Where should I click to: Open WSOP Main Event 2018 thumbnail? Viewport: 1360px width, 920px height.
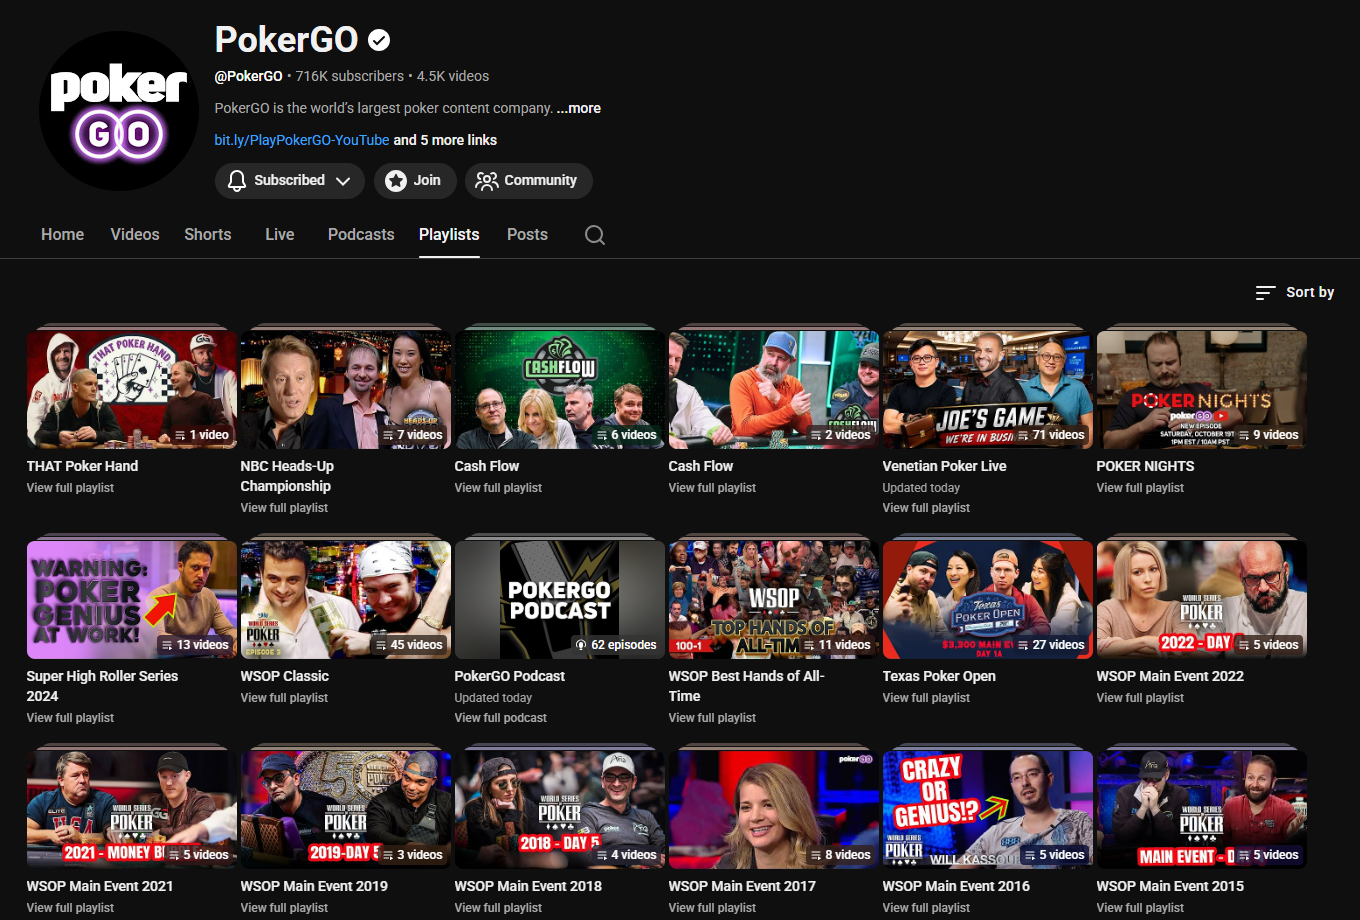(560, 810)
